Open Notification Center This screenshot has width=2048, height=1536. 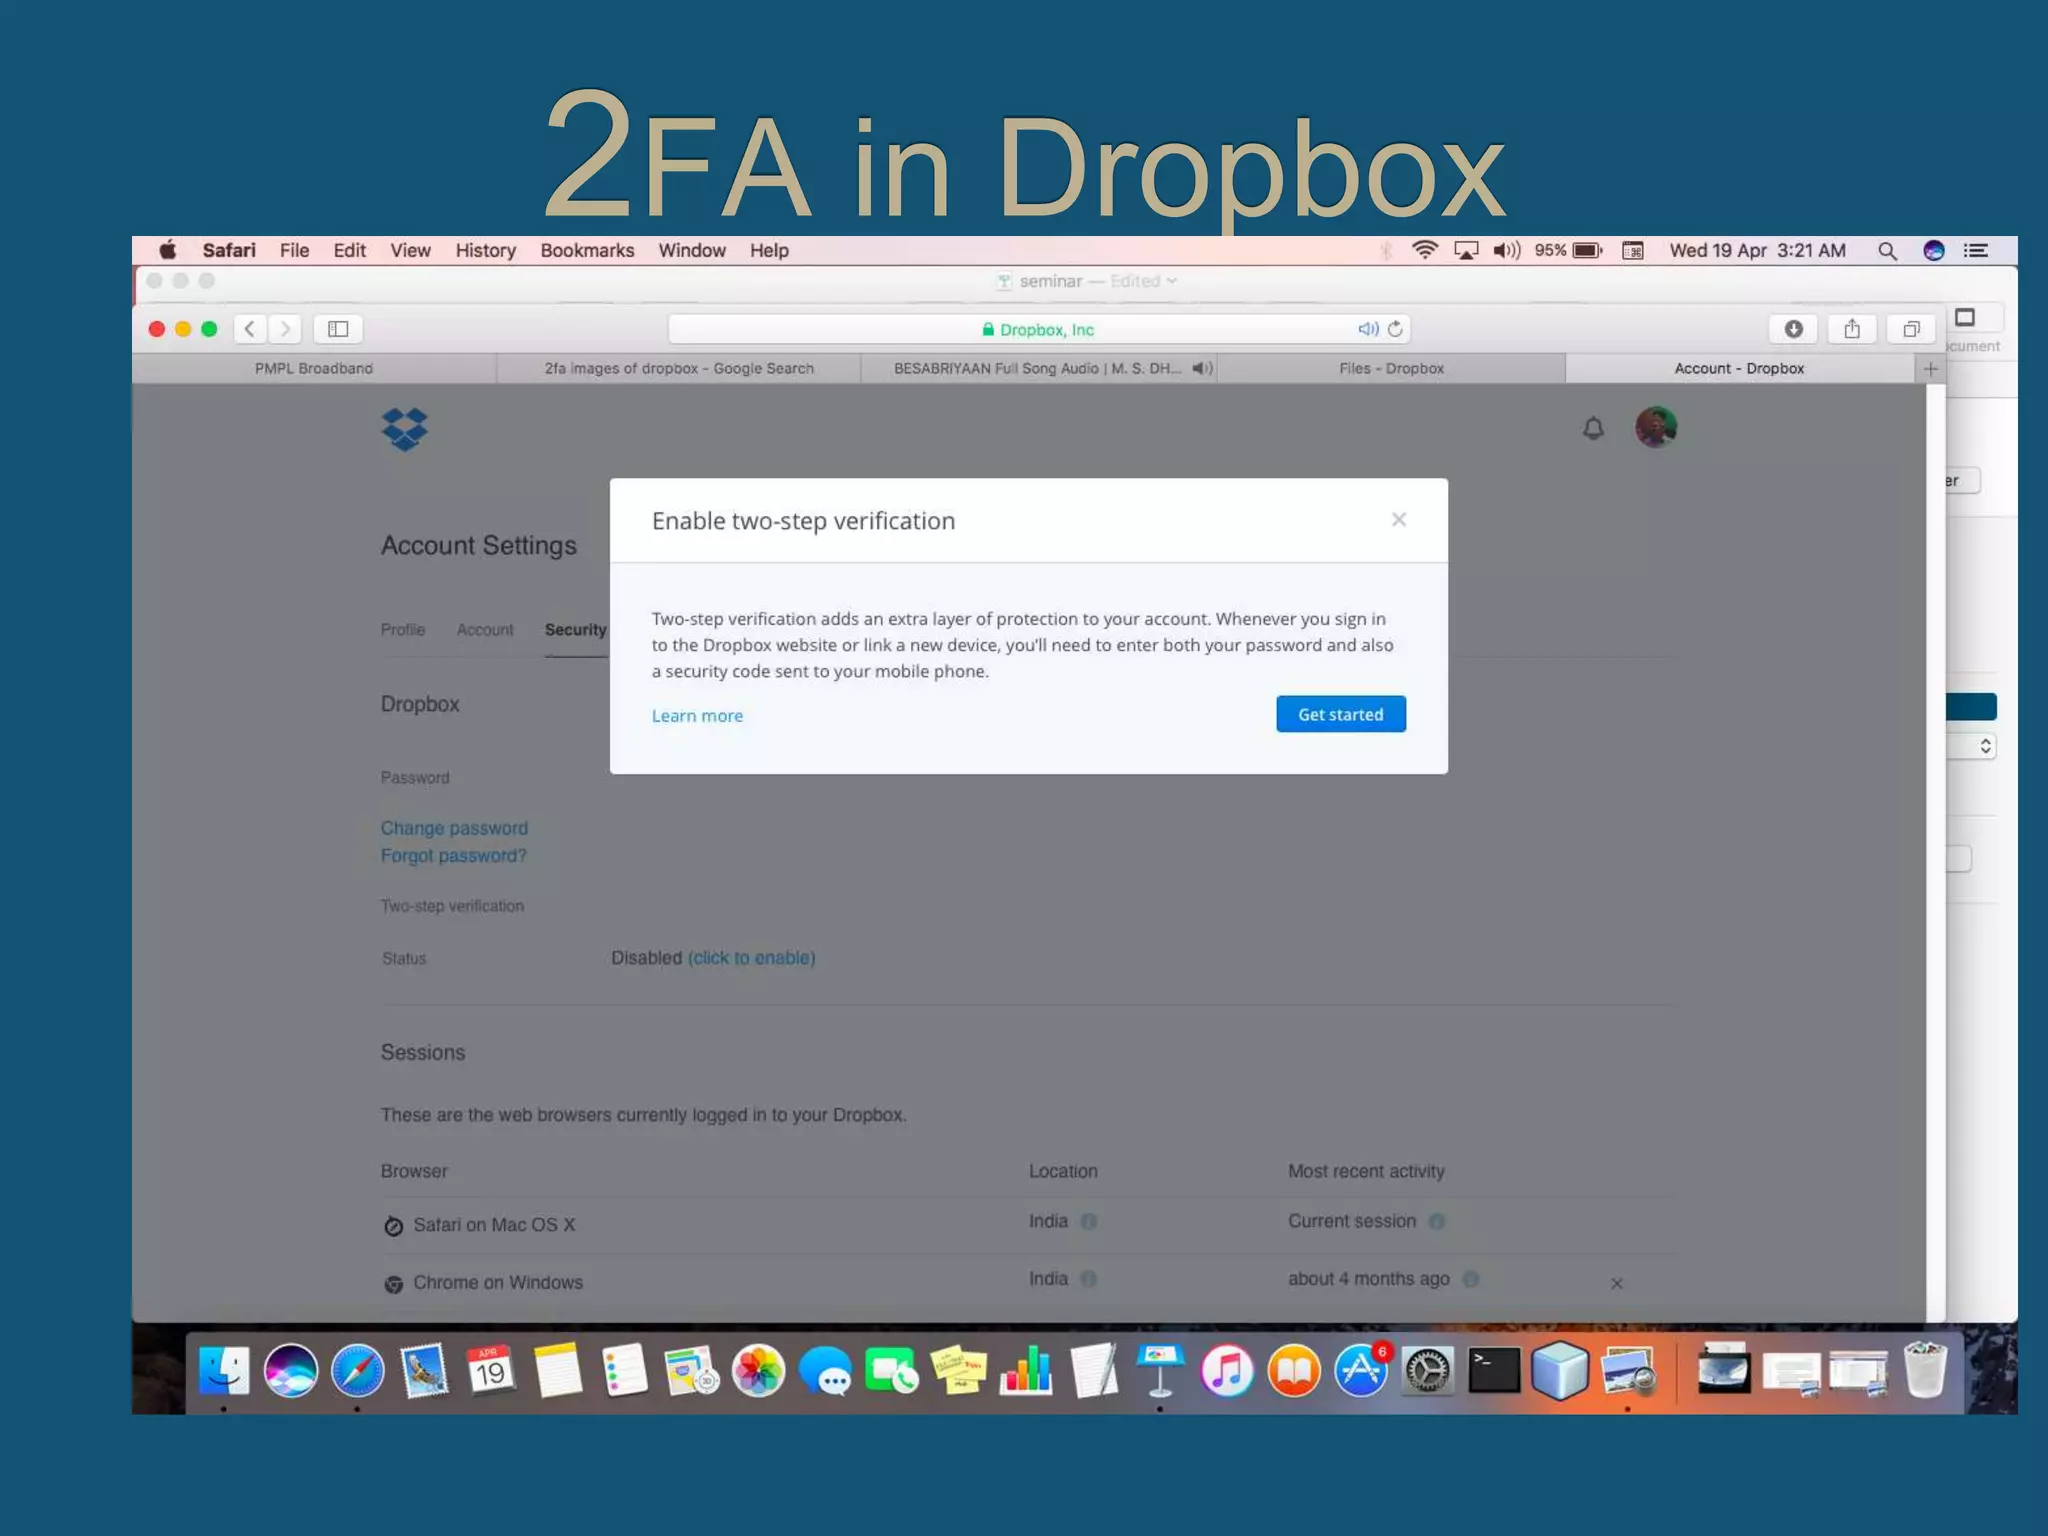coord(1976,250)
